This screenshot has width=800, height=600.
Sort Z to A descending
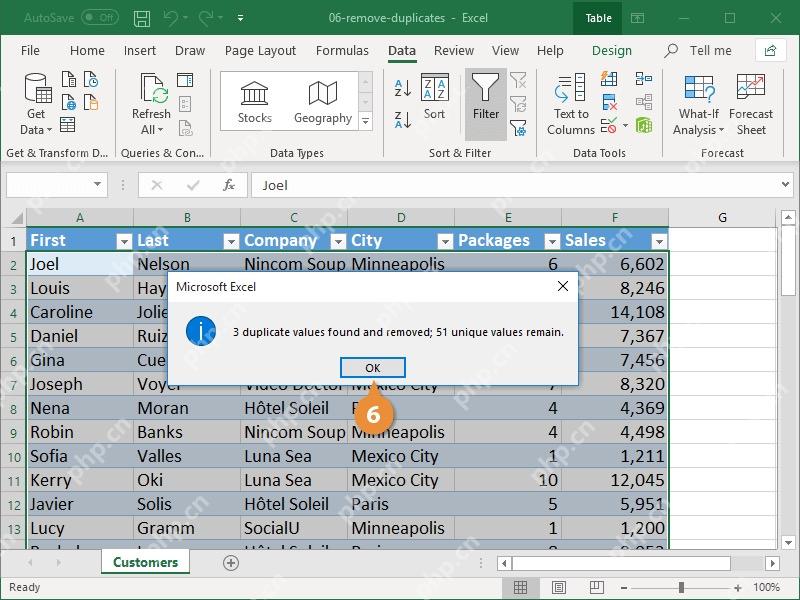(x=403, y=120)
